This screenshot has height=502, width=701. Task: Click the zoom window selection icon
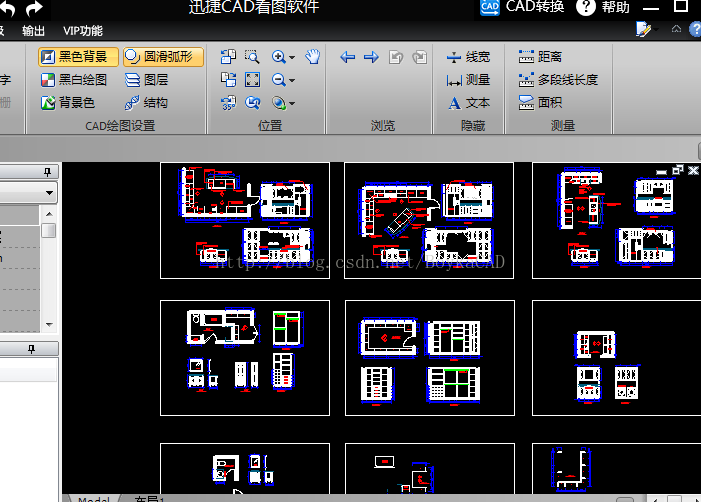252,57
